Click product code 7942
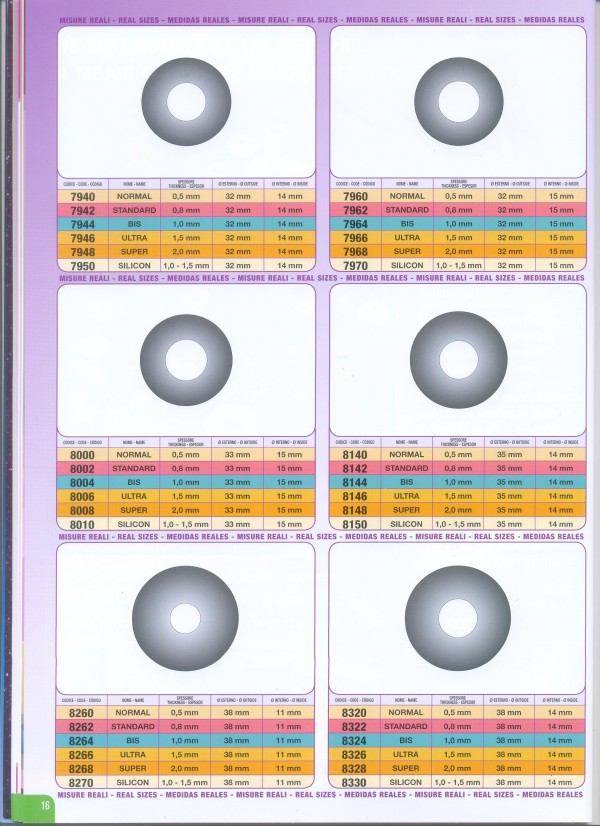 83,211
